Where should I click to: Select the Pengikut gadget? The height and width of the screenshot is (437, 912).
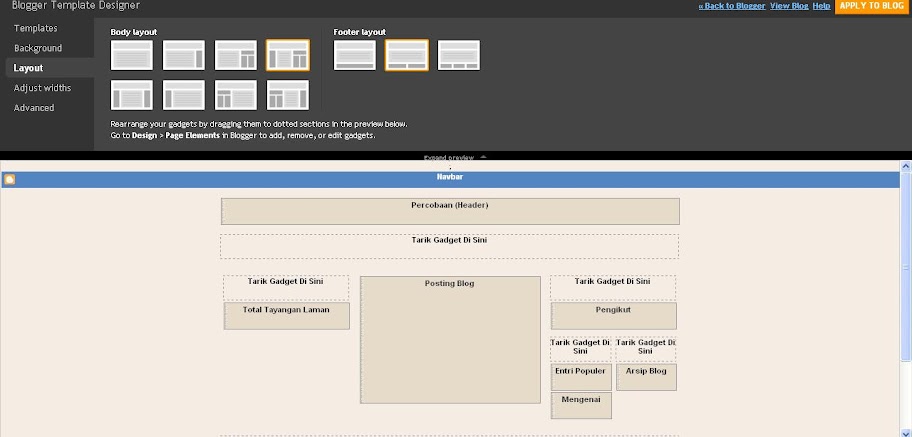point(614,316)
